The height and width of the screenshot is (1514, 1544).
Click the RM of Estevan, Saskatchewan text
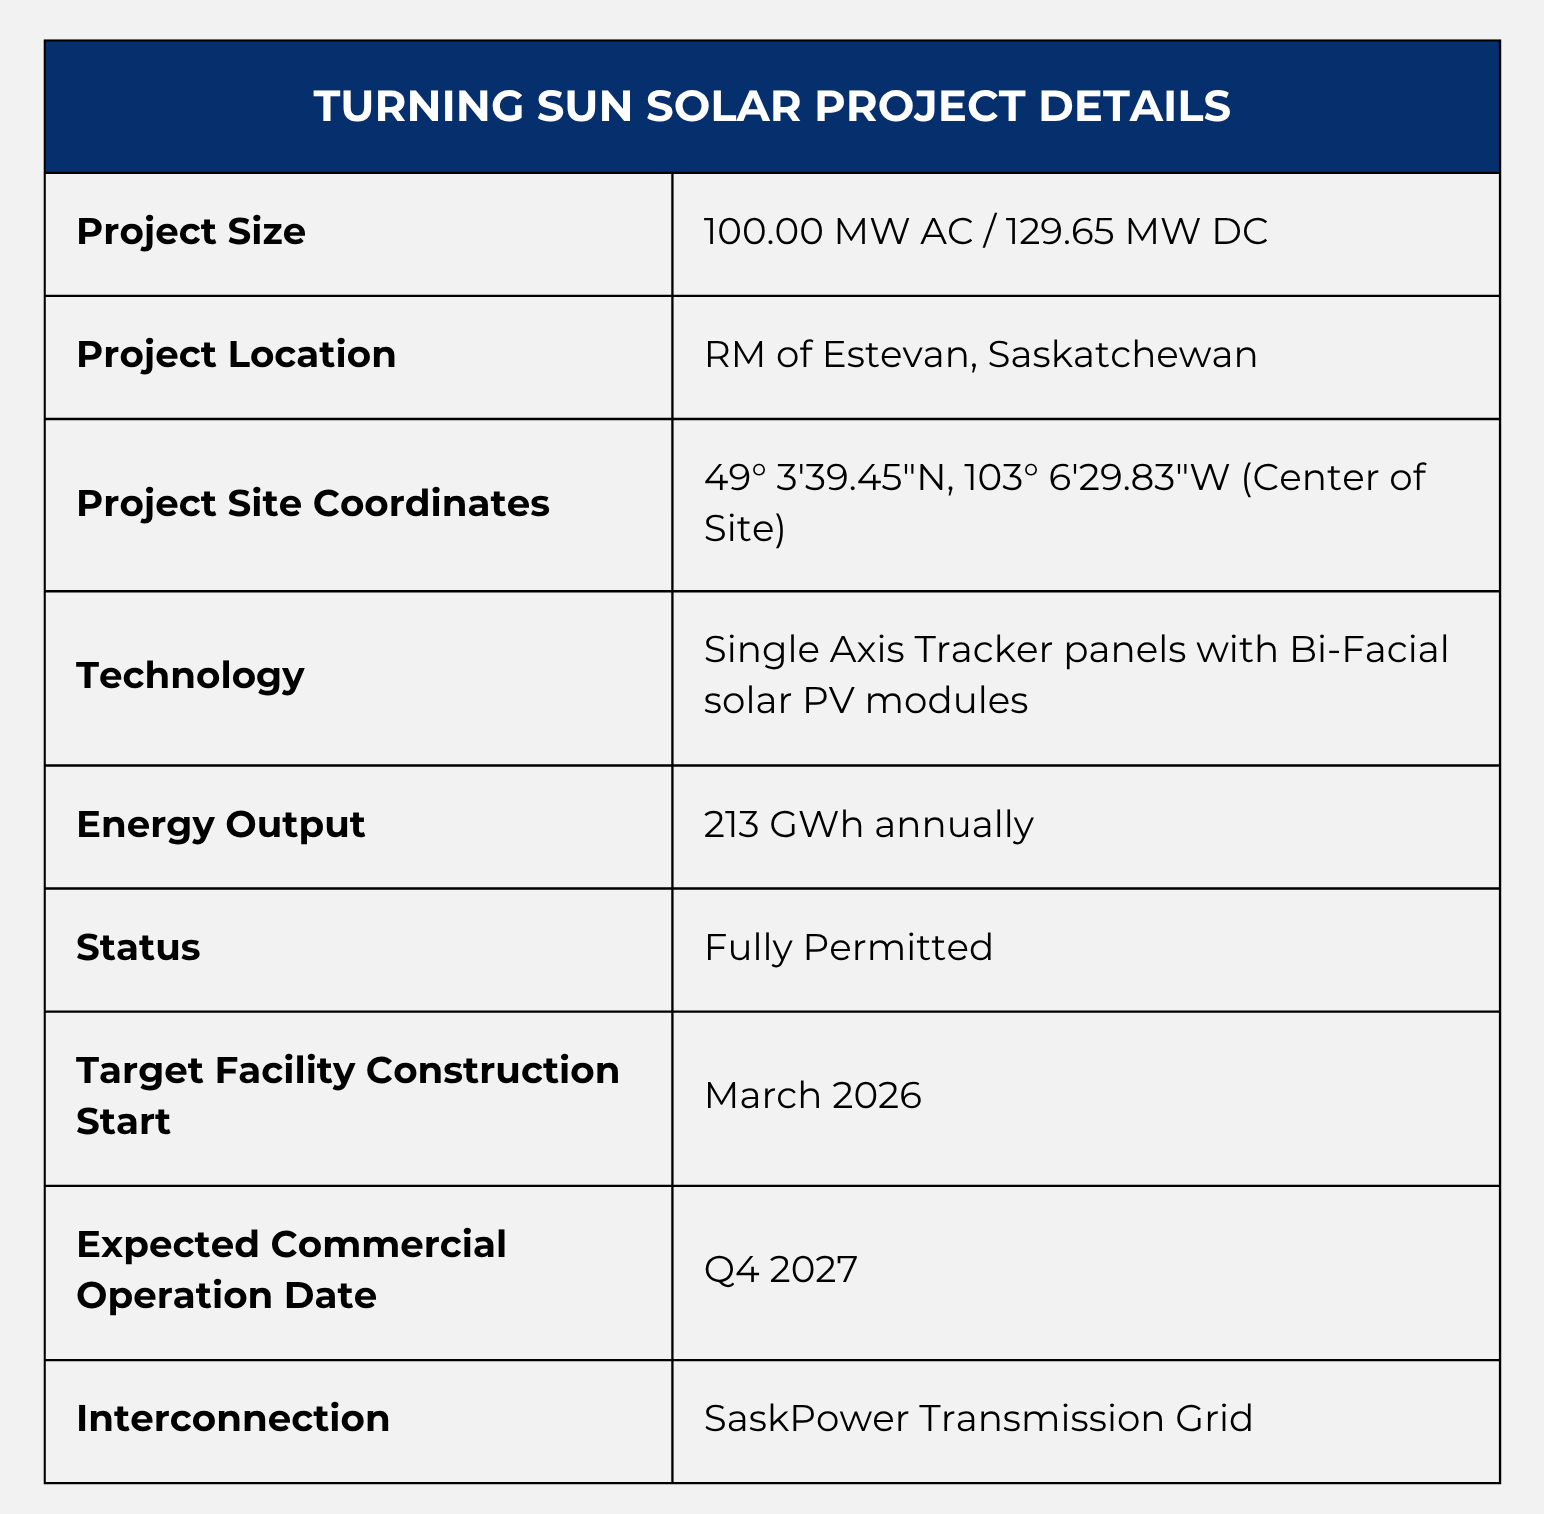980,355
